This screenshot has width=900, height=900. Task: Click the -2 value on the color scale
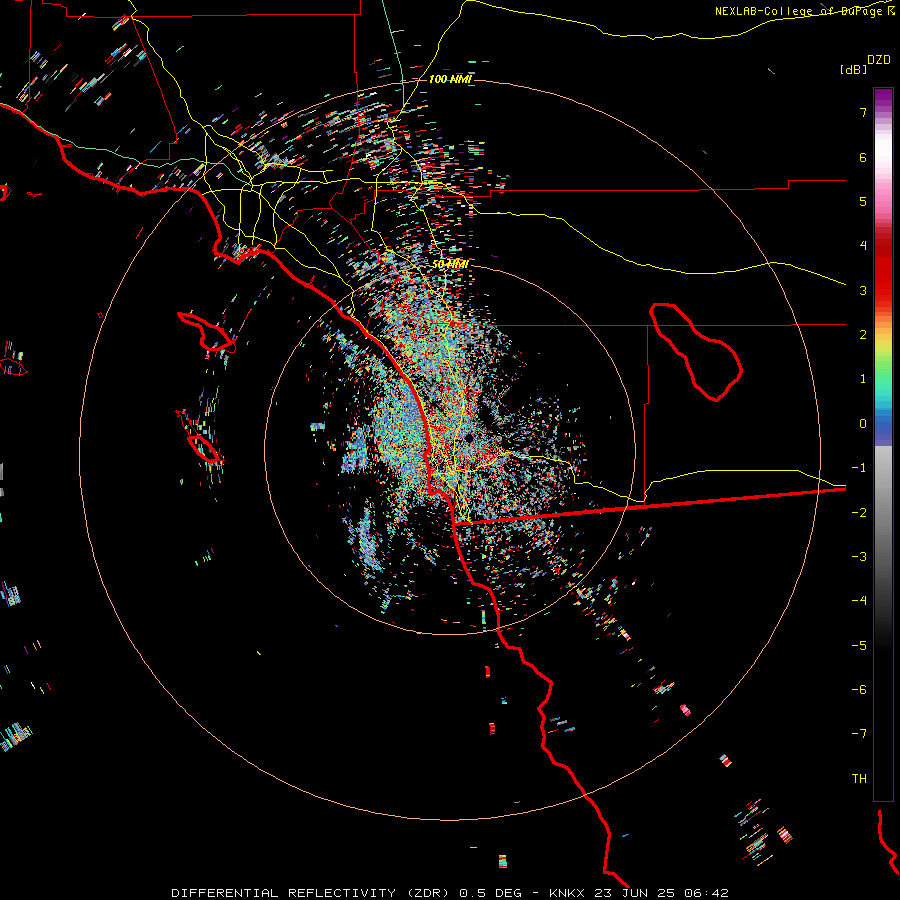pos(859,513)
